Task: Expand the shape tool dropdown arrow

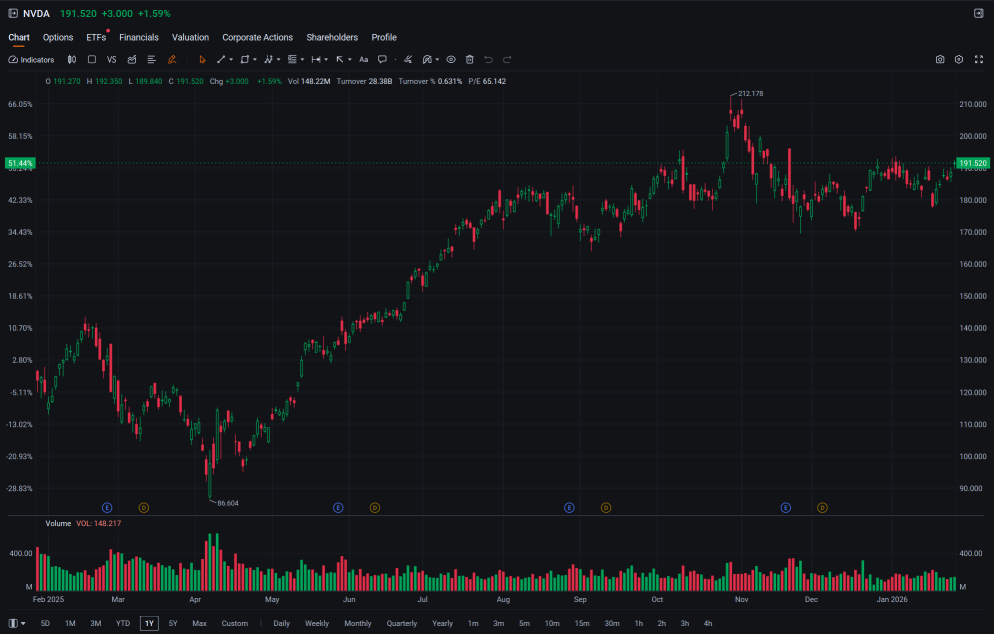Action: click(x=255, y=60)
